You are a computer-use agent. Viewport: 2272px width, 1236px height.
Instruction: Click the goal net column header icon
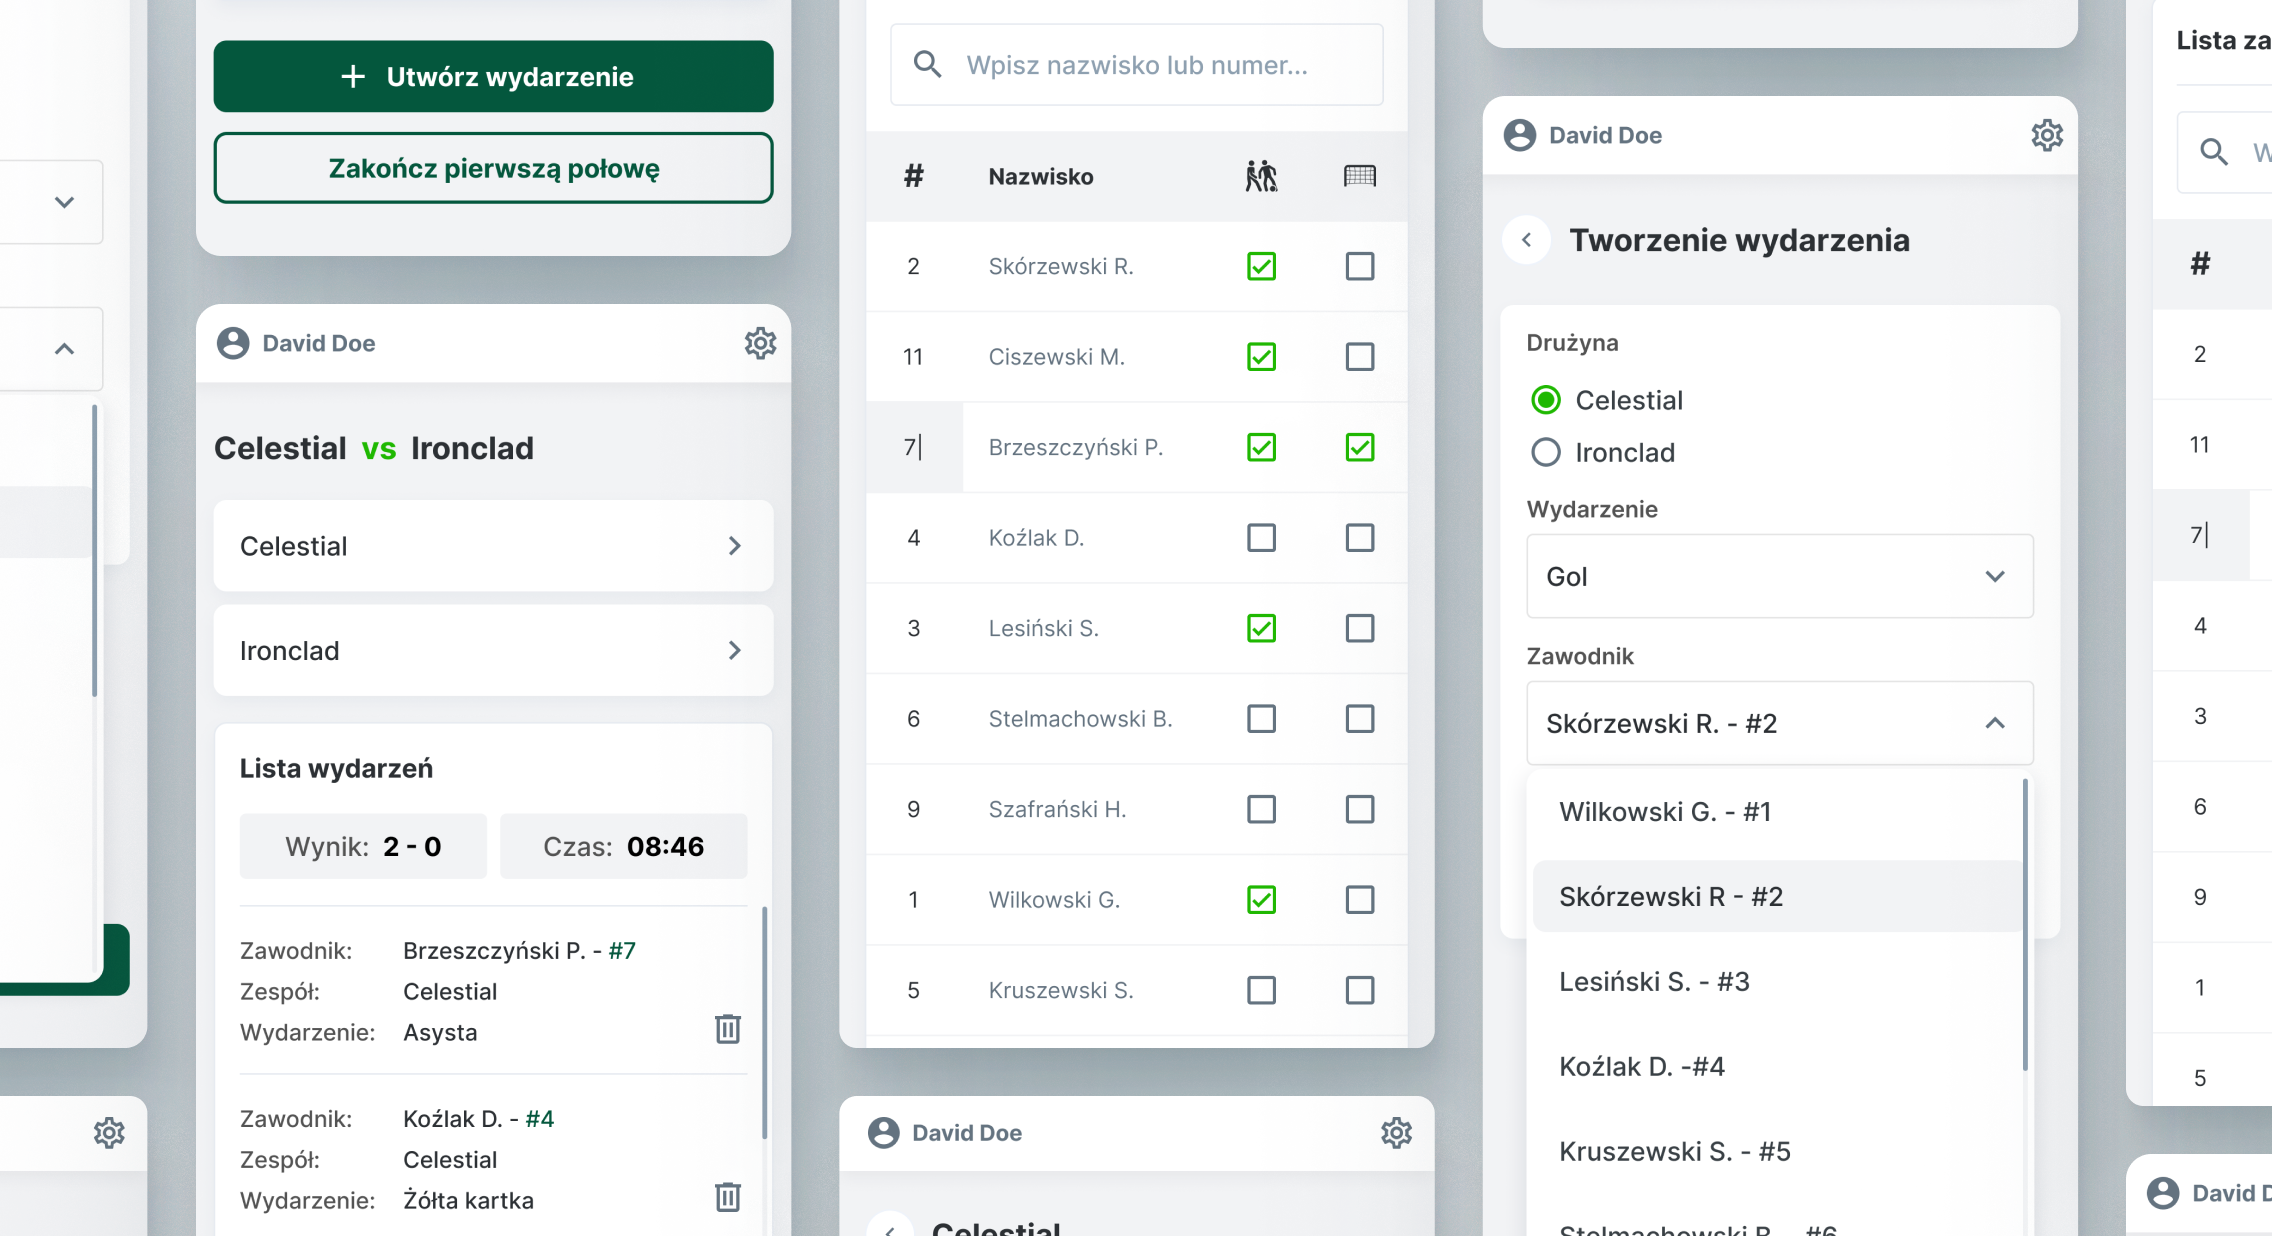[1360, 176]
